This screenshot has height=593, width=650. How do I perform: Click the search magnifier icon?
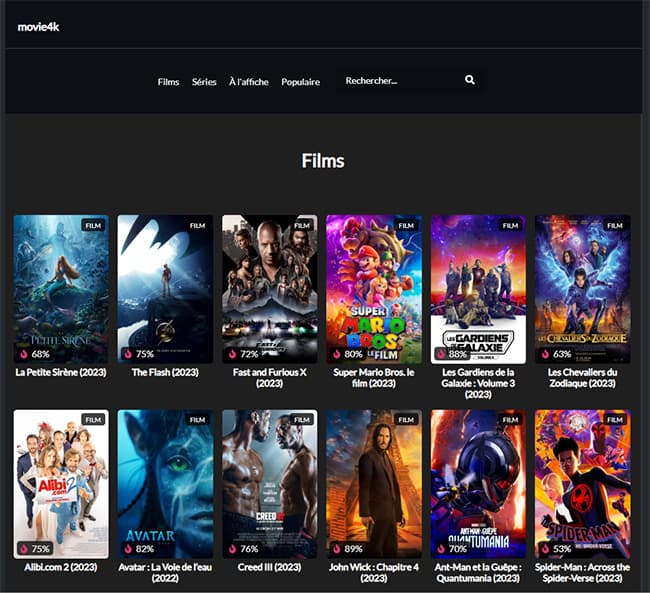point(469,80)
